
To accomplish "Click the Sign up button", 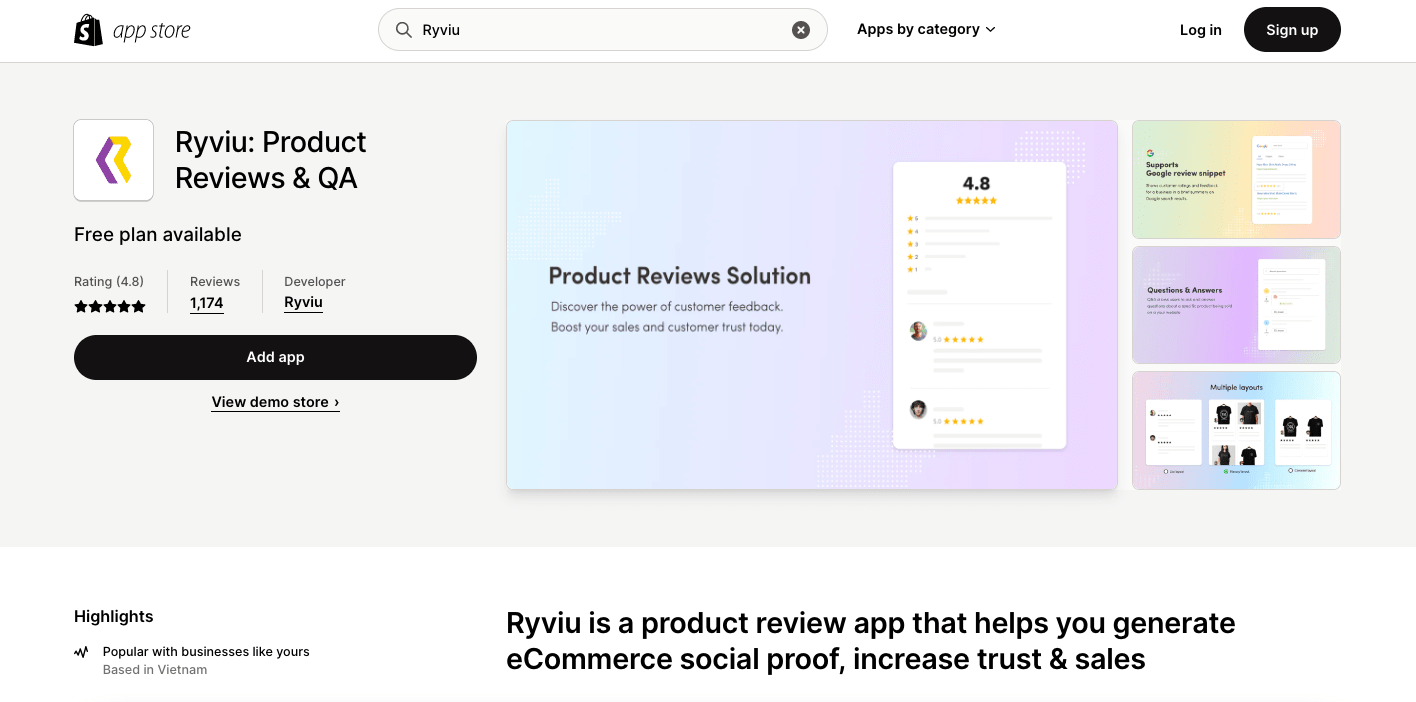I will coord(1292,30).
